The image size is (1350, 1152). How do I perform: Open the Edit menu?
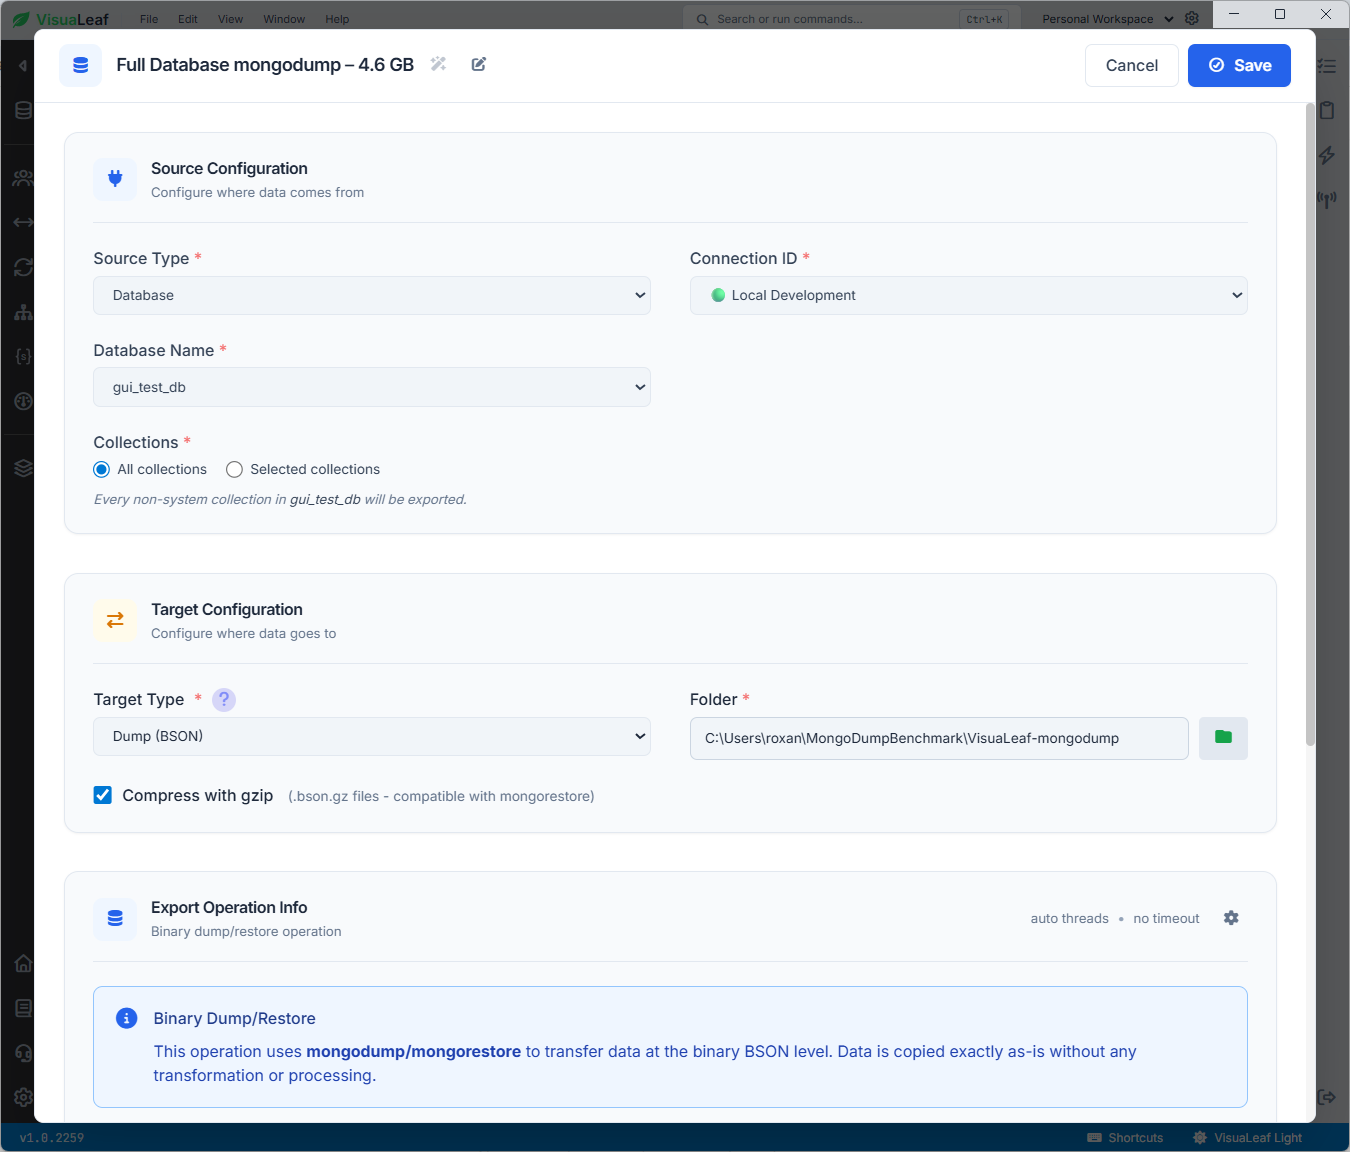[x=188, y=19]
